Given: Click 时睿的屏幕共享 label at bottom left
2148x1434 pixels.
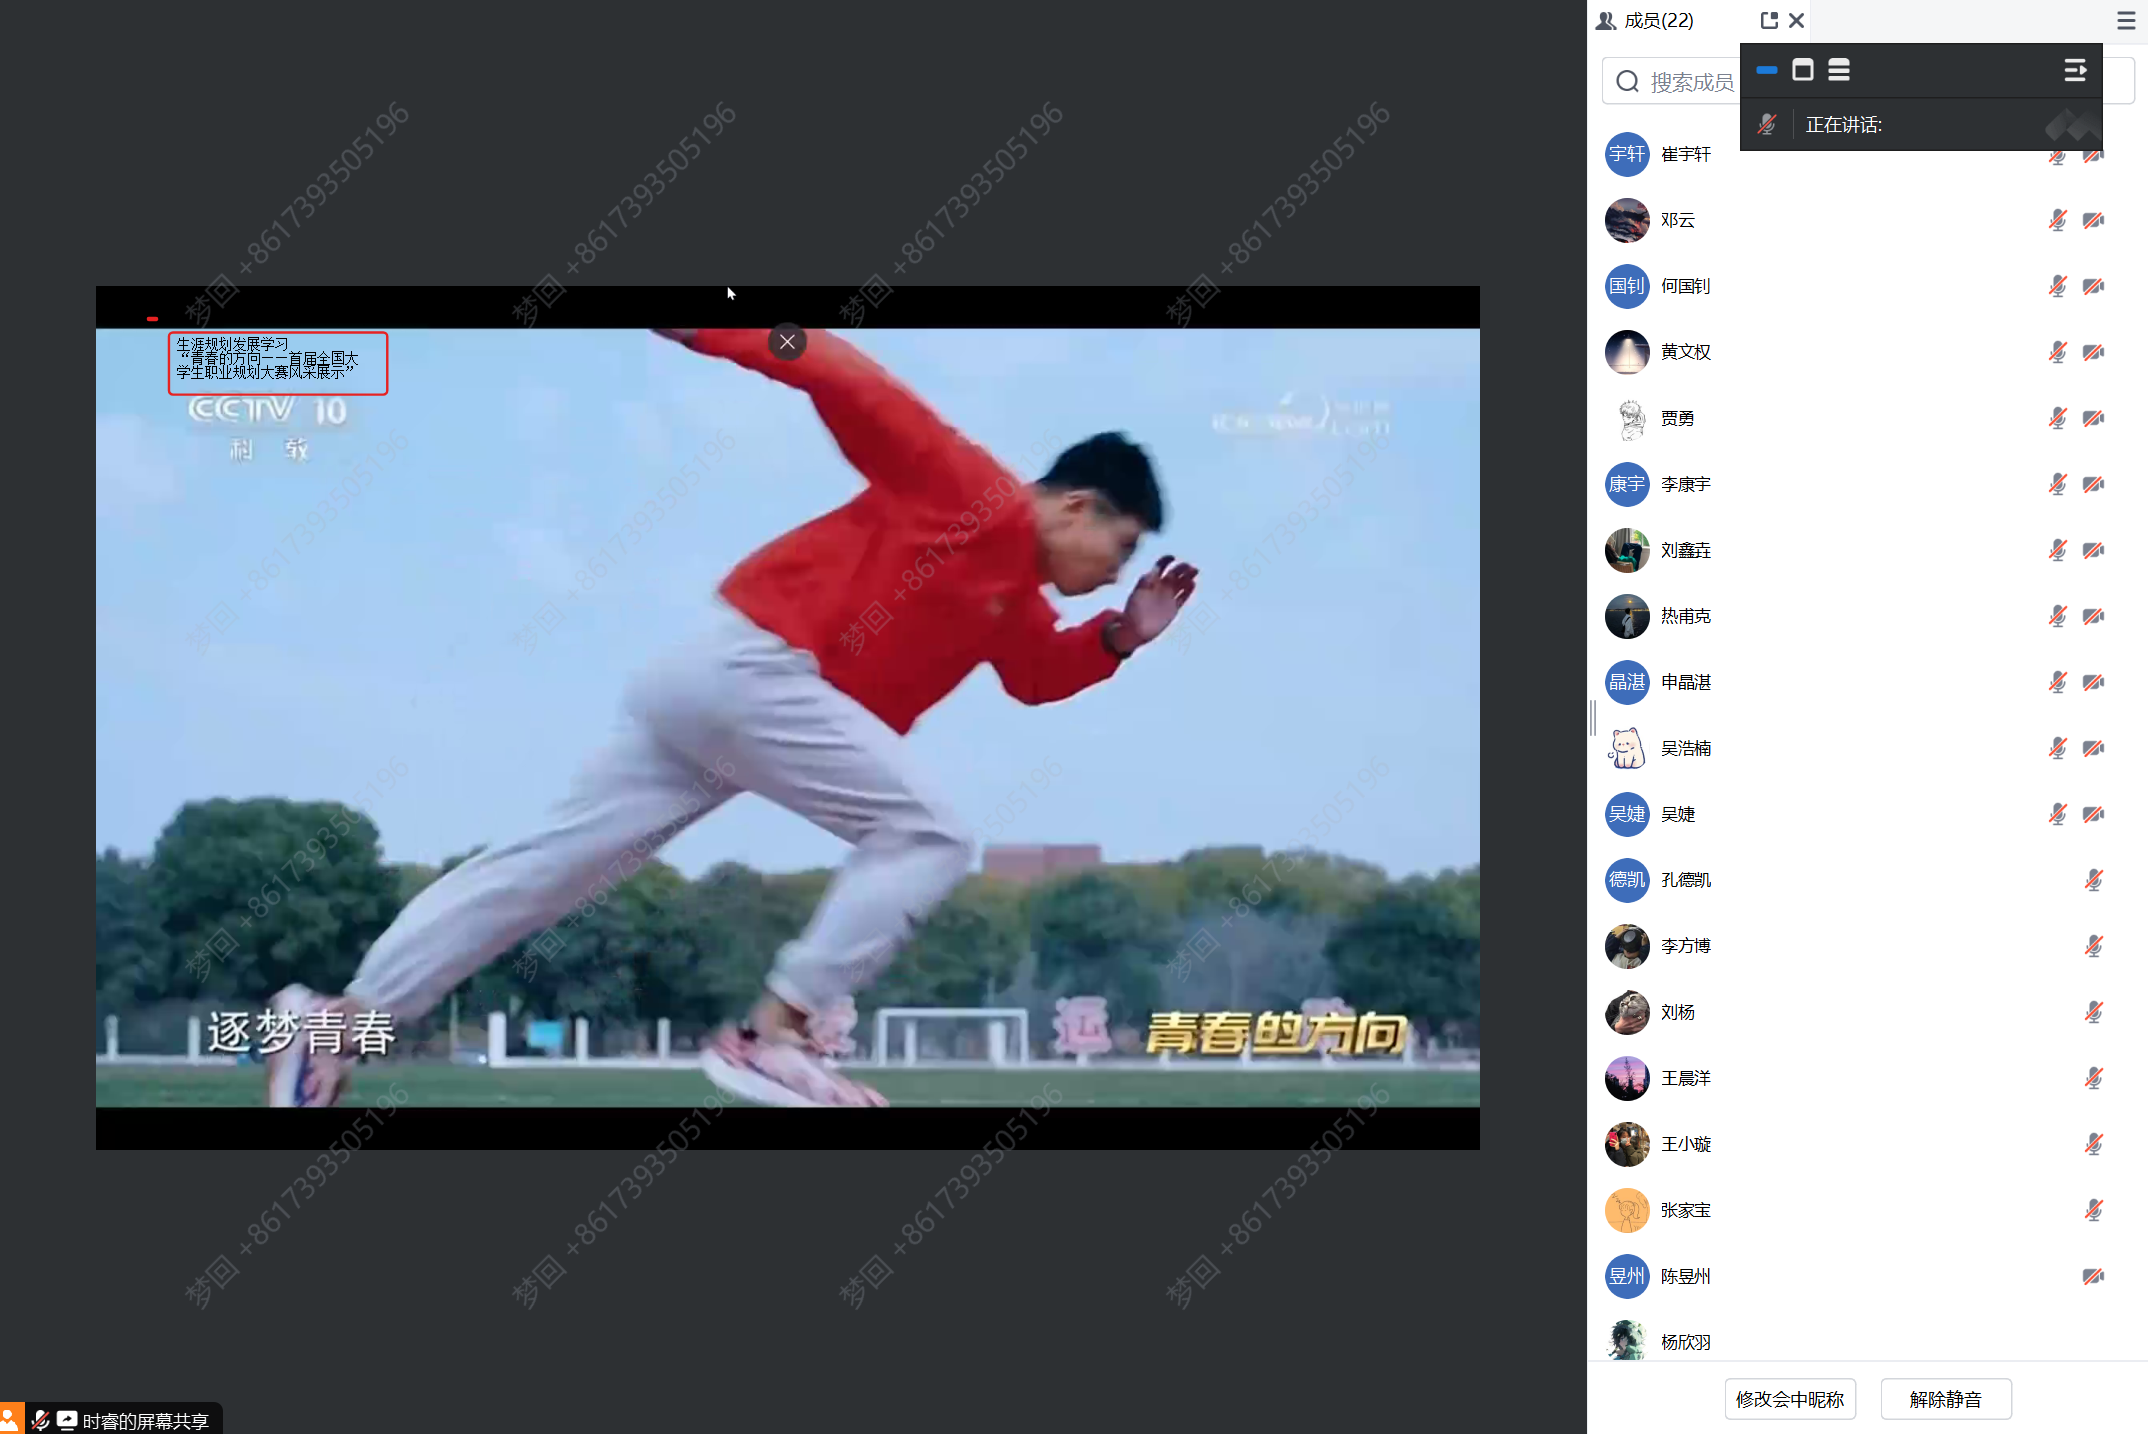Looking at the screenshot, I should click(145, 1421).
